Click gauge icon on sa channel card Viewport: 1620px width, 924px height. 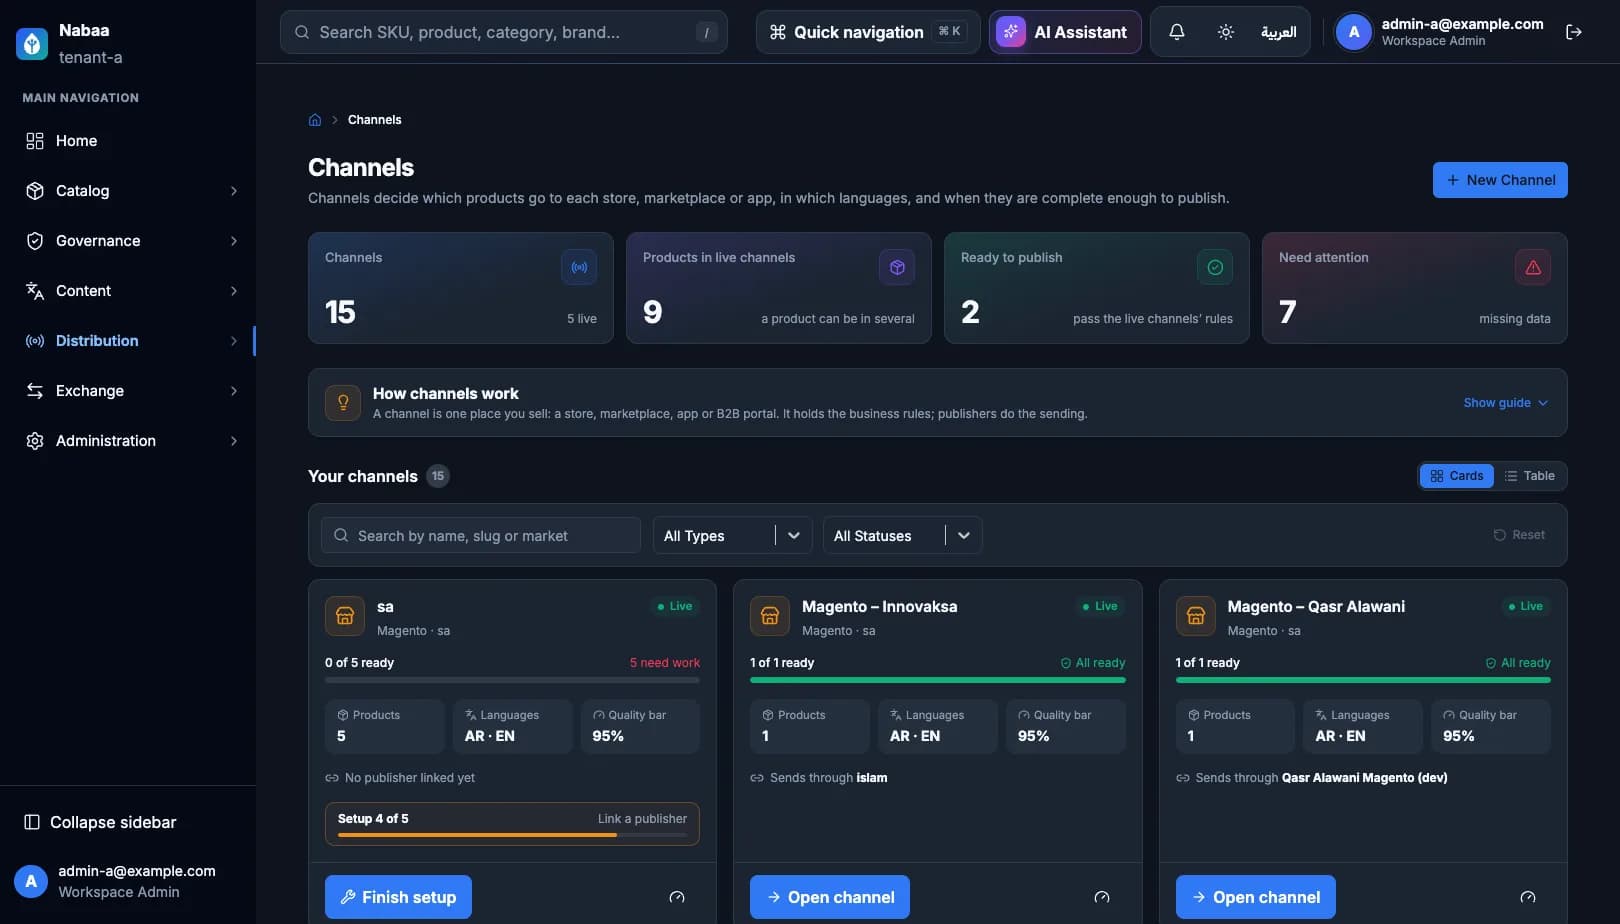677,897
